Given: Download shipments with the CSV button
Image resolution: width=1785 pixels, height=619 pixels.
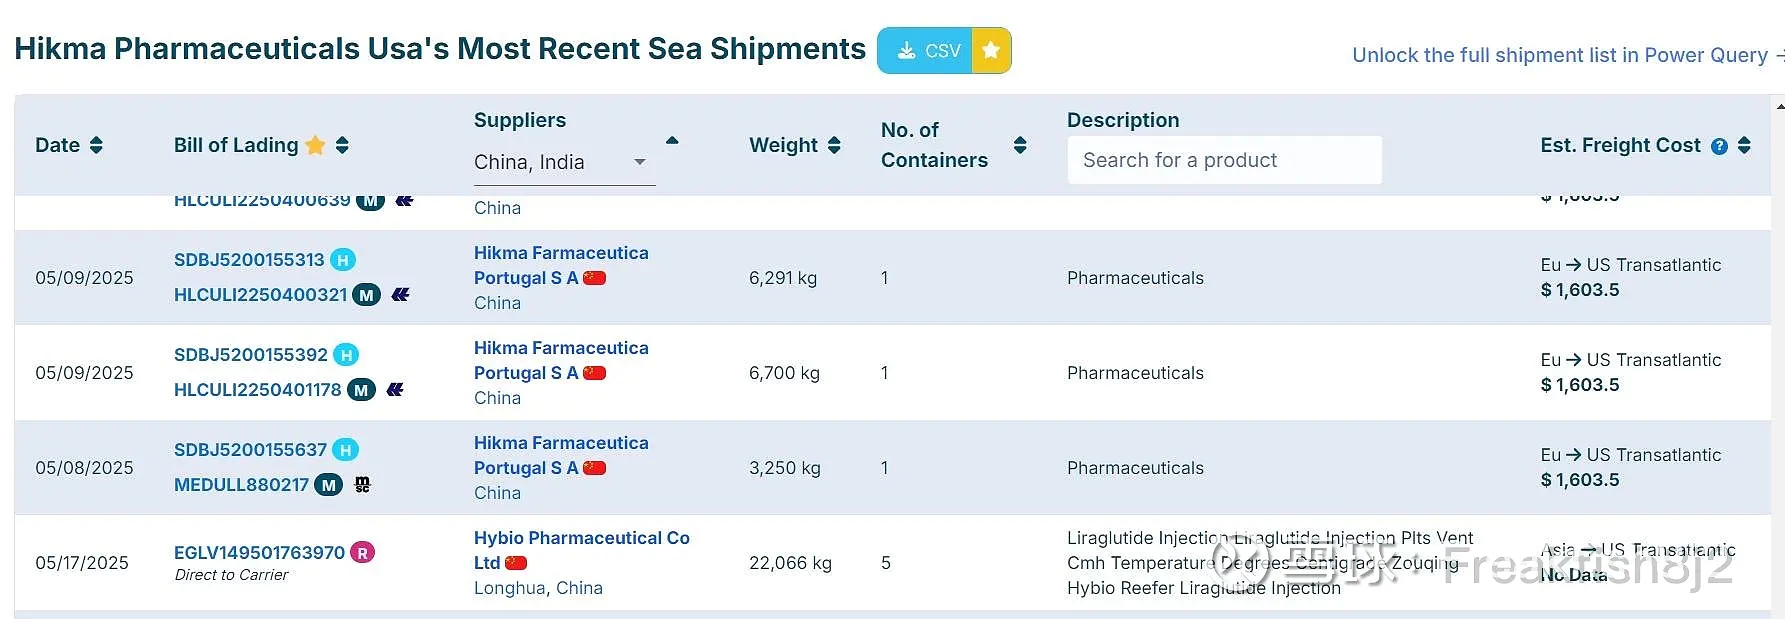Looking at the screenshot, I should pyautogui.click(x=925, y=50).
